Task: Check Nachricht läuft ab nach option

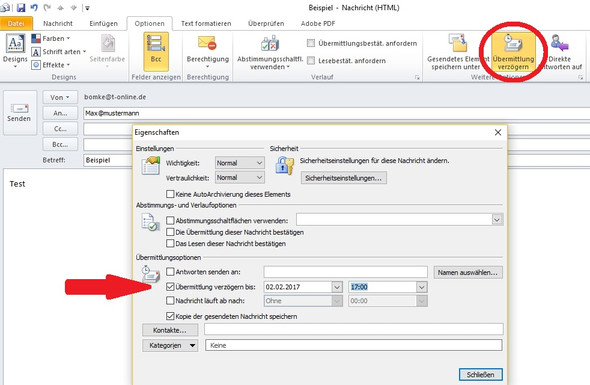Action: tap(170, 301)
